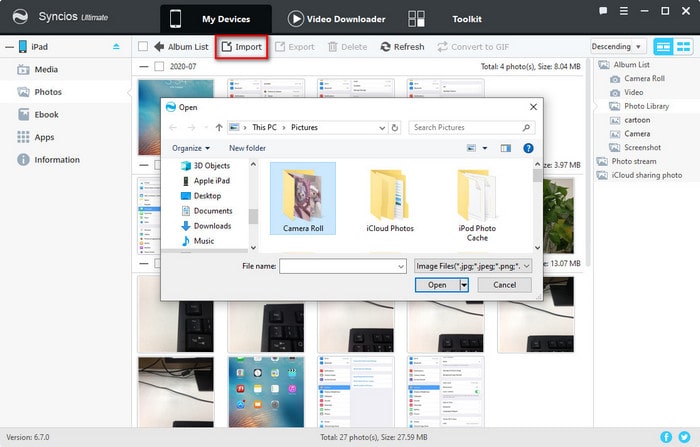This screenshot has width=700, height=447.
Task: Switch to Video Downloader tab
Action: 337,19
